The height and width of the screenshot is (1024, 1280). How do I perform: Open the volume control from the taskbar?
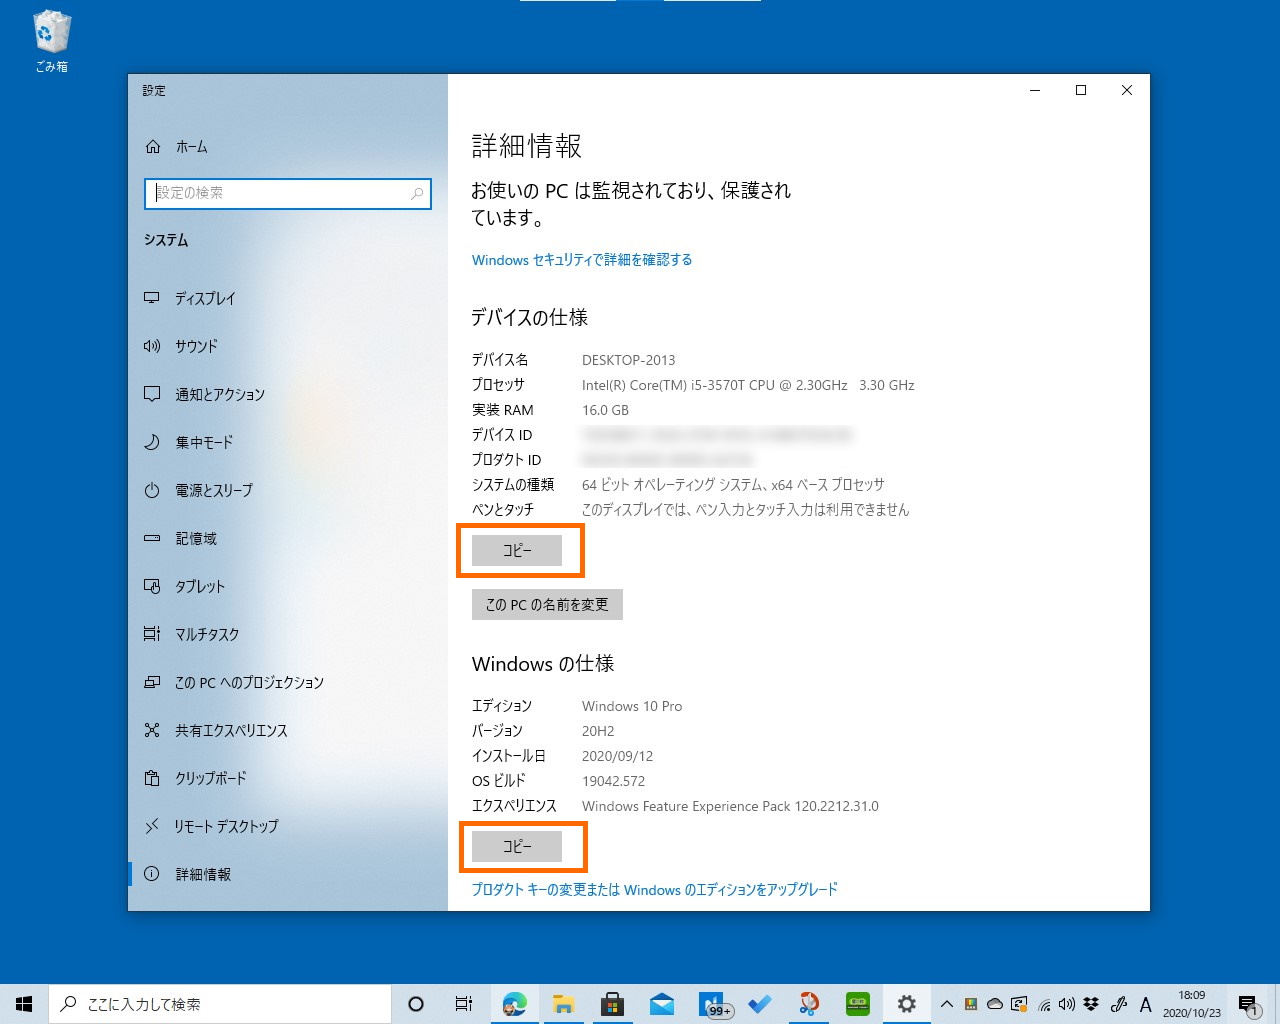[x=1066, y=1004]
